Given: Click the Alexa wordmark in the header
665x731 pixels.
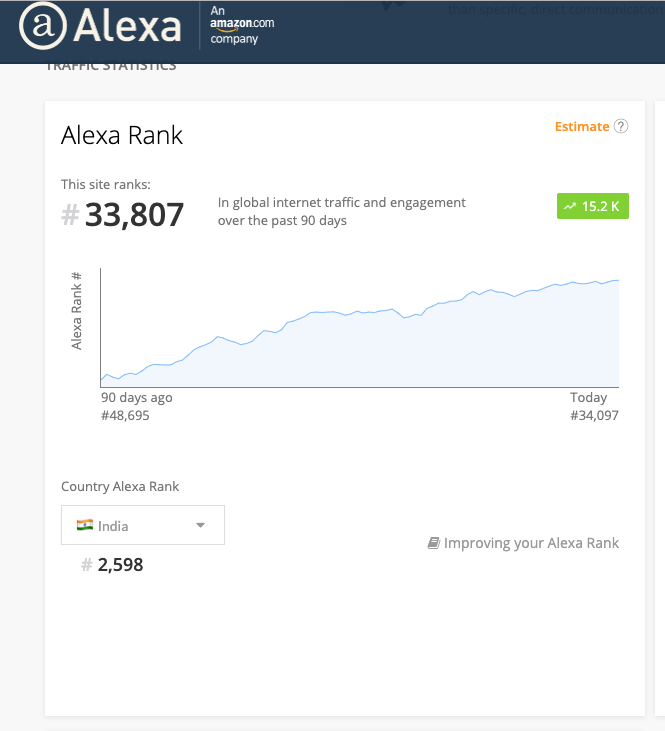Looking at the screenshot, I should pyautogui.click(x=127, y=27).
